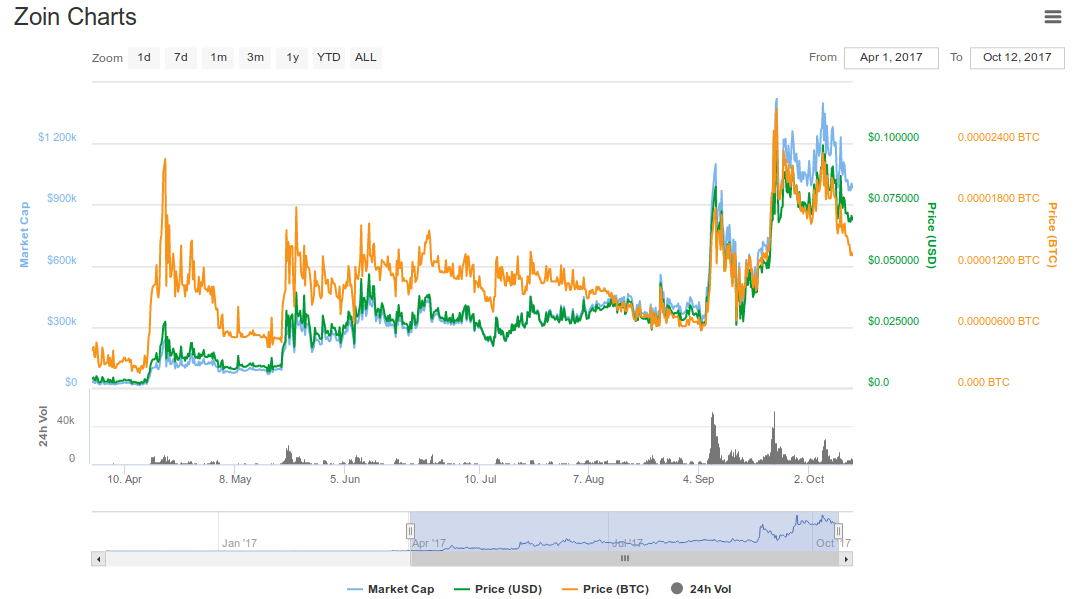Set zoom to 1y

tap(293, 58)
